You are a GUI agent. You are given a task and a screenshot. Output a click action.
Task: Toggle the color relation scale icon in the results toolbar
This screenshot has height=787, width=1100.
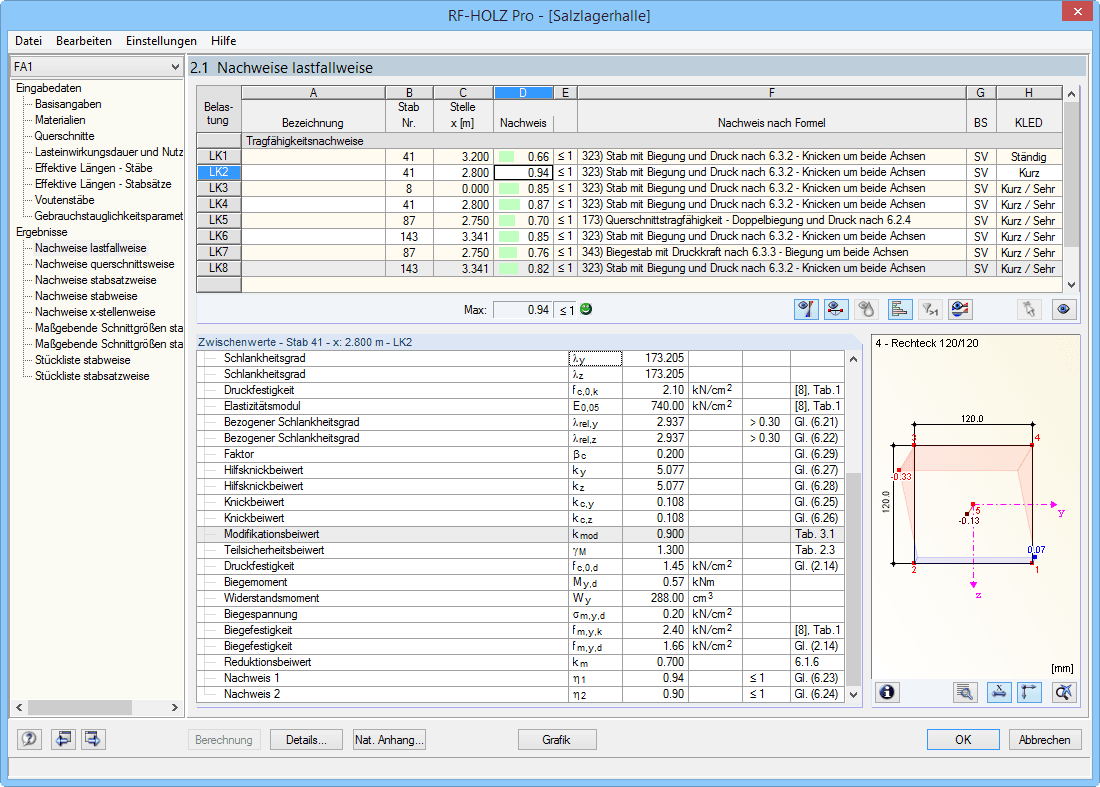pyautogui.click(x=806, y=309)
